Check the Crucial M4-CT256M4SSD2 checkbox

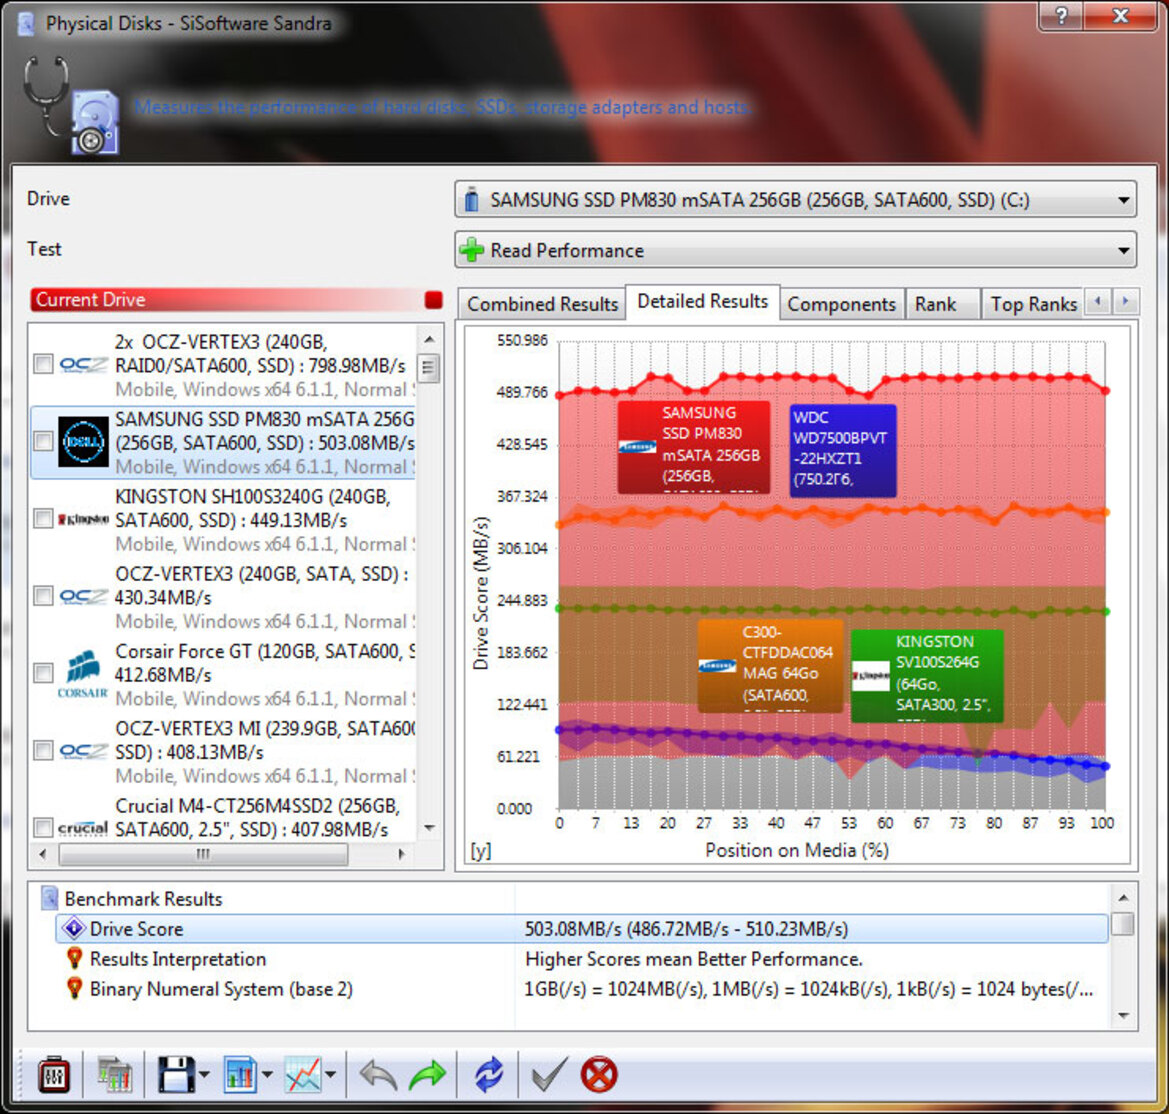click(43, 828)
